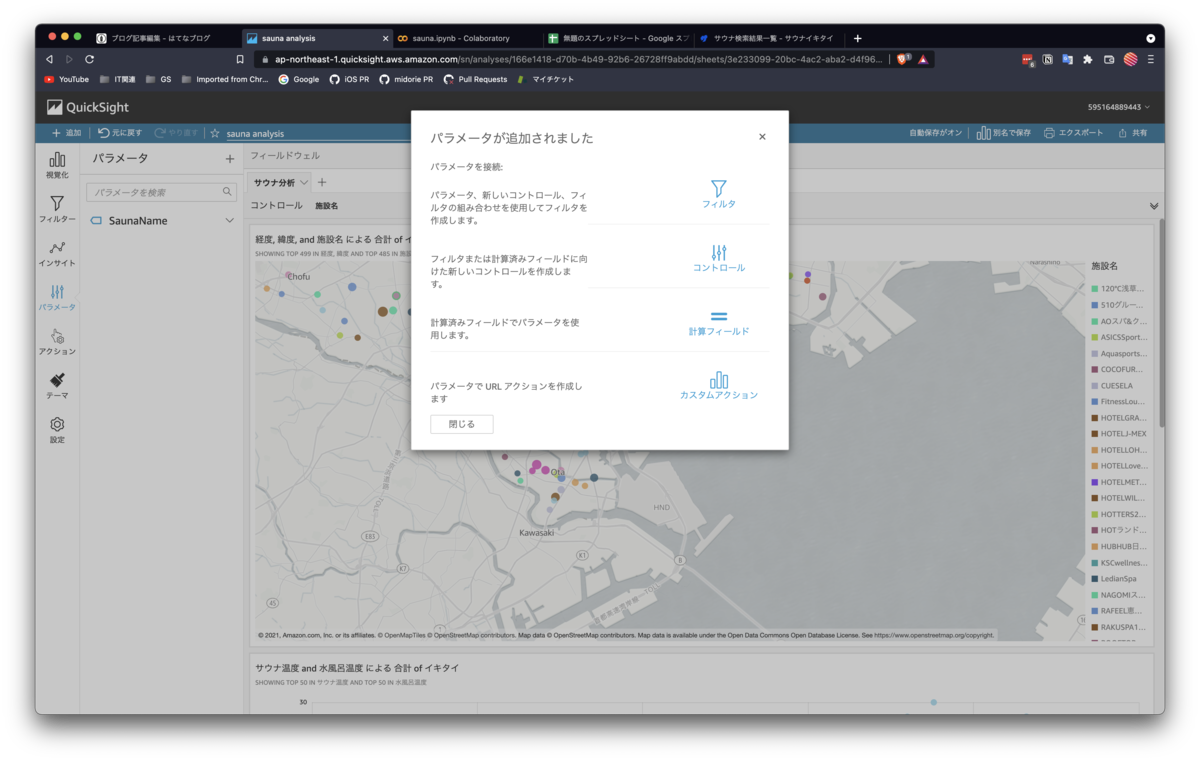Image resolution: width=1200 pixels, height=761 pixels.
Task: Click the Brave Rewards triangle icon
Action: tap(923, 59)
